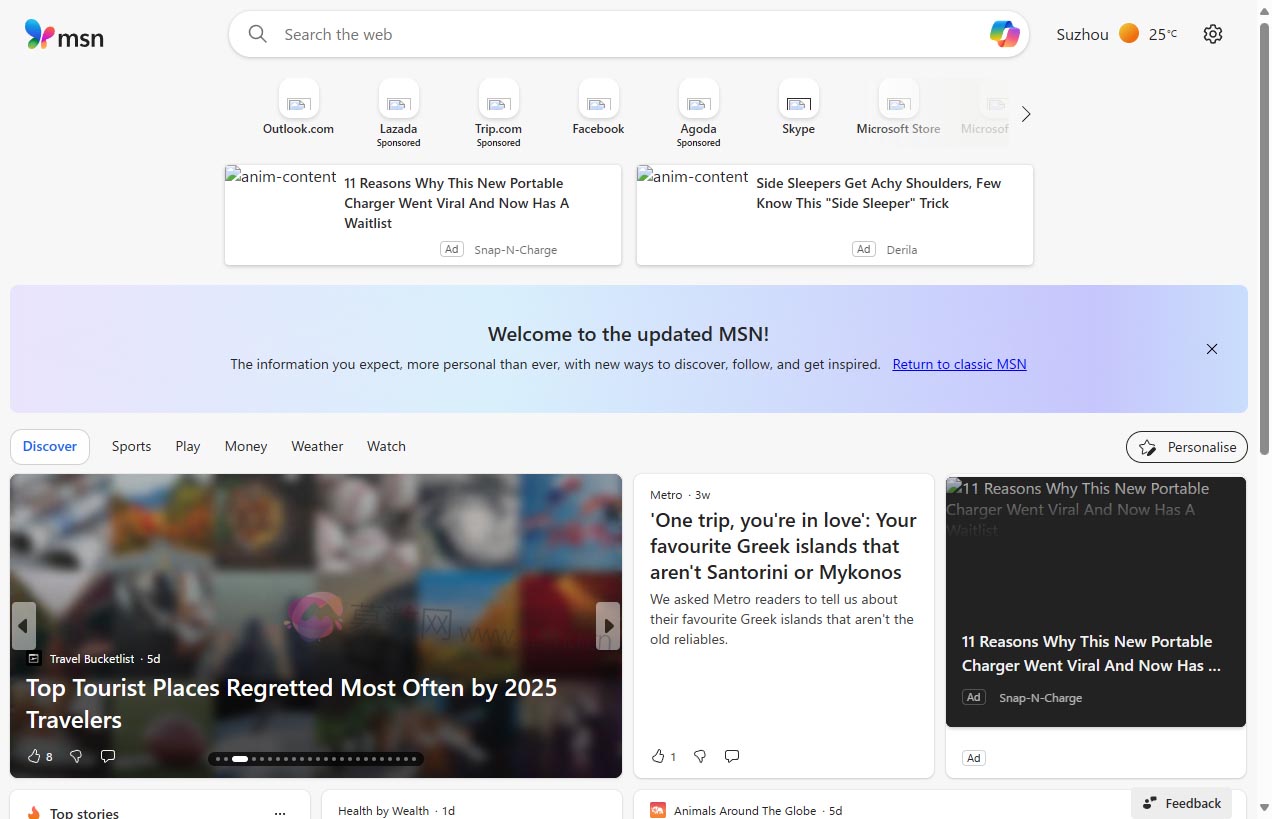Open Copilot from the search bar
This screenshot has width=1272, height=819.
point(1004,34)
